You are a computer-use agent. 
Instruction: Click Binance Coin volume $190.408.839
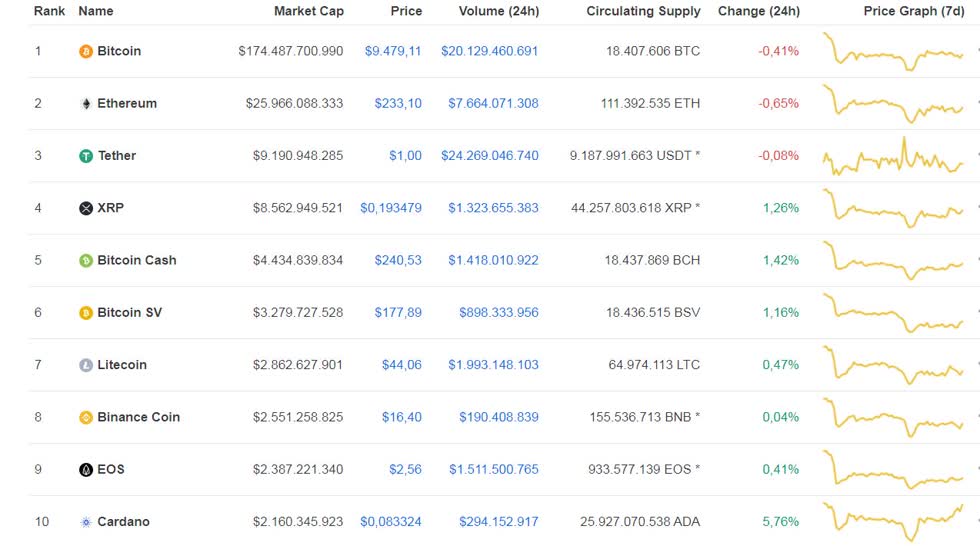499,417
